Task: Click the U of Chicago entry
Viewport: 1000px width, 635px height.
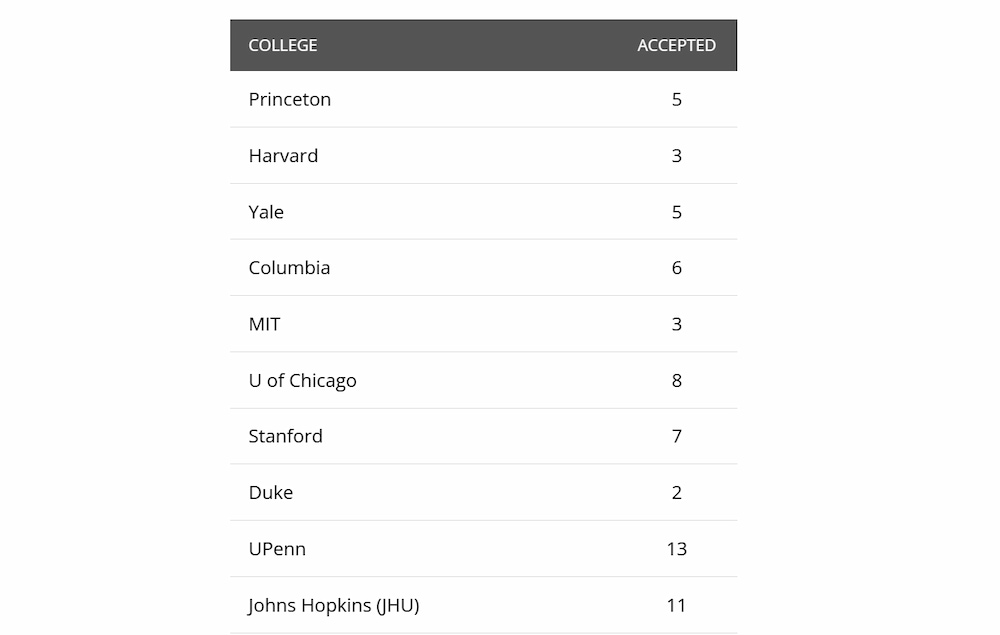Action: (302, 380)
